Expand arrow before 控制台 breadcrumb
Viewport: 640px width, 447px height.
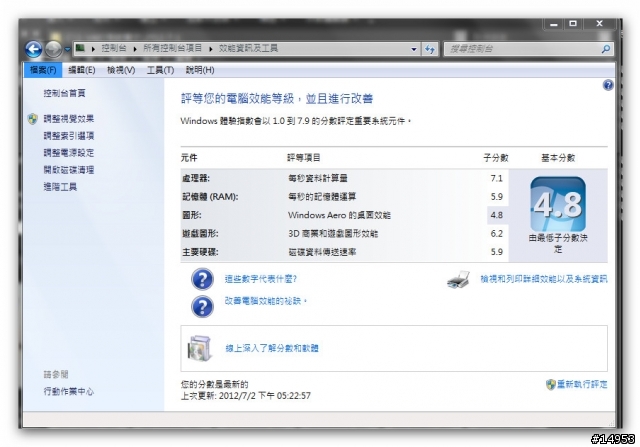(93, 49)
